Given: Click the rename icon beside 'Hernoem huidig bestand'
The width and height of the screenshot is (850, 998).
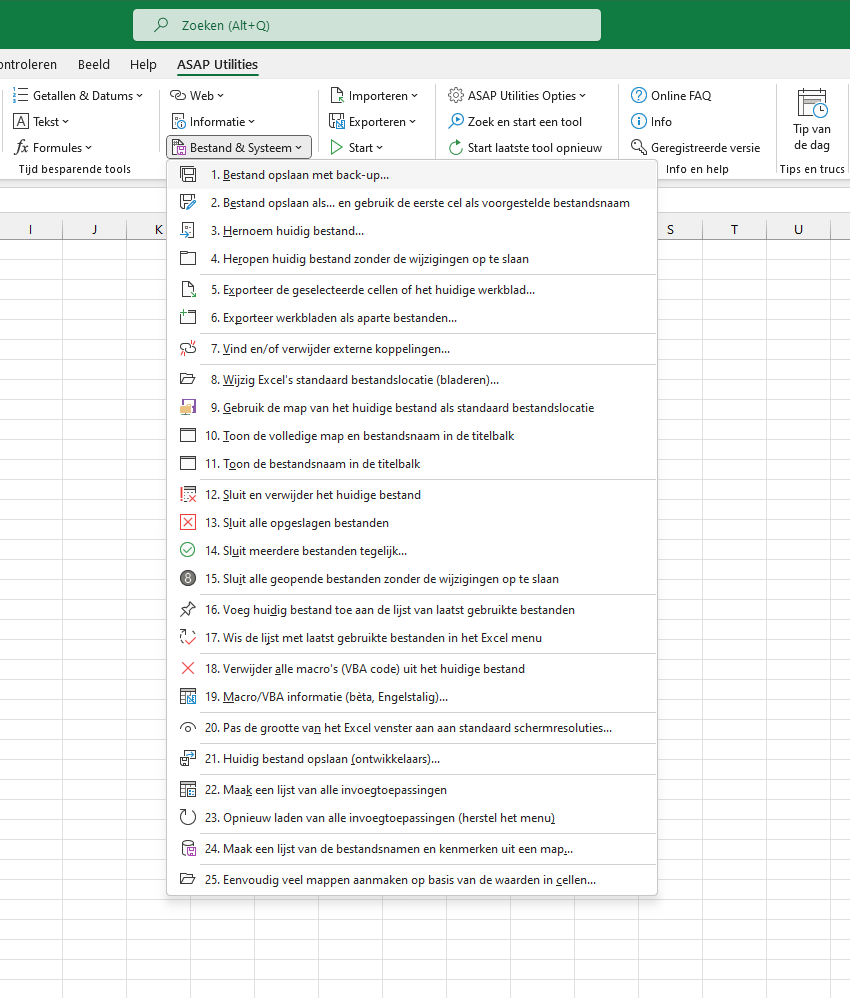Looking at the screenshot, I should point(188,230).
